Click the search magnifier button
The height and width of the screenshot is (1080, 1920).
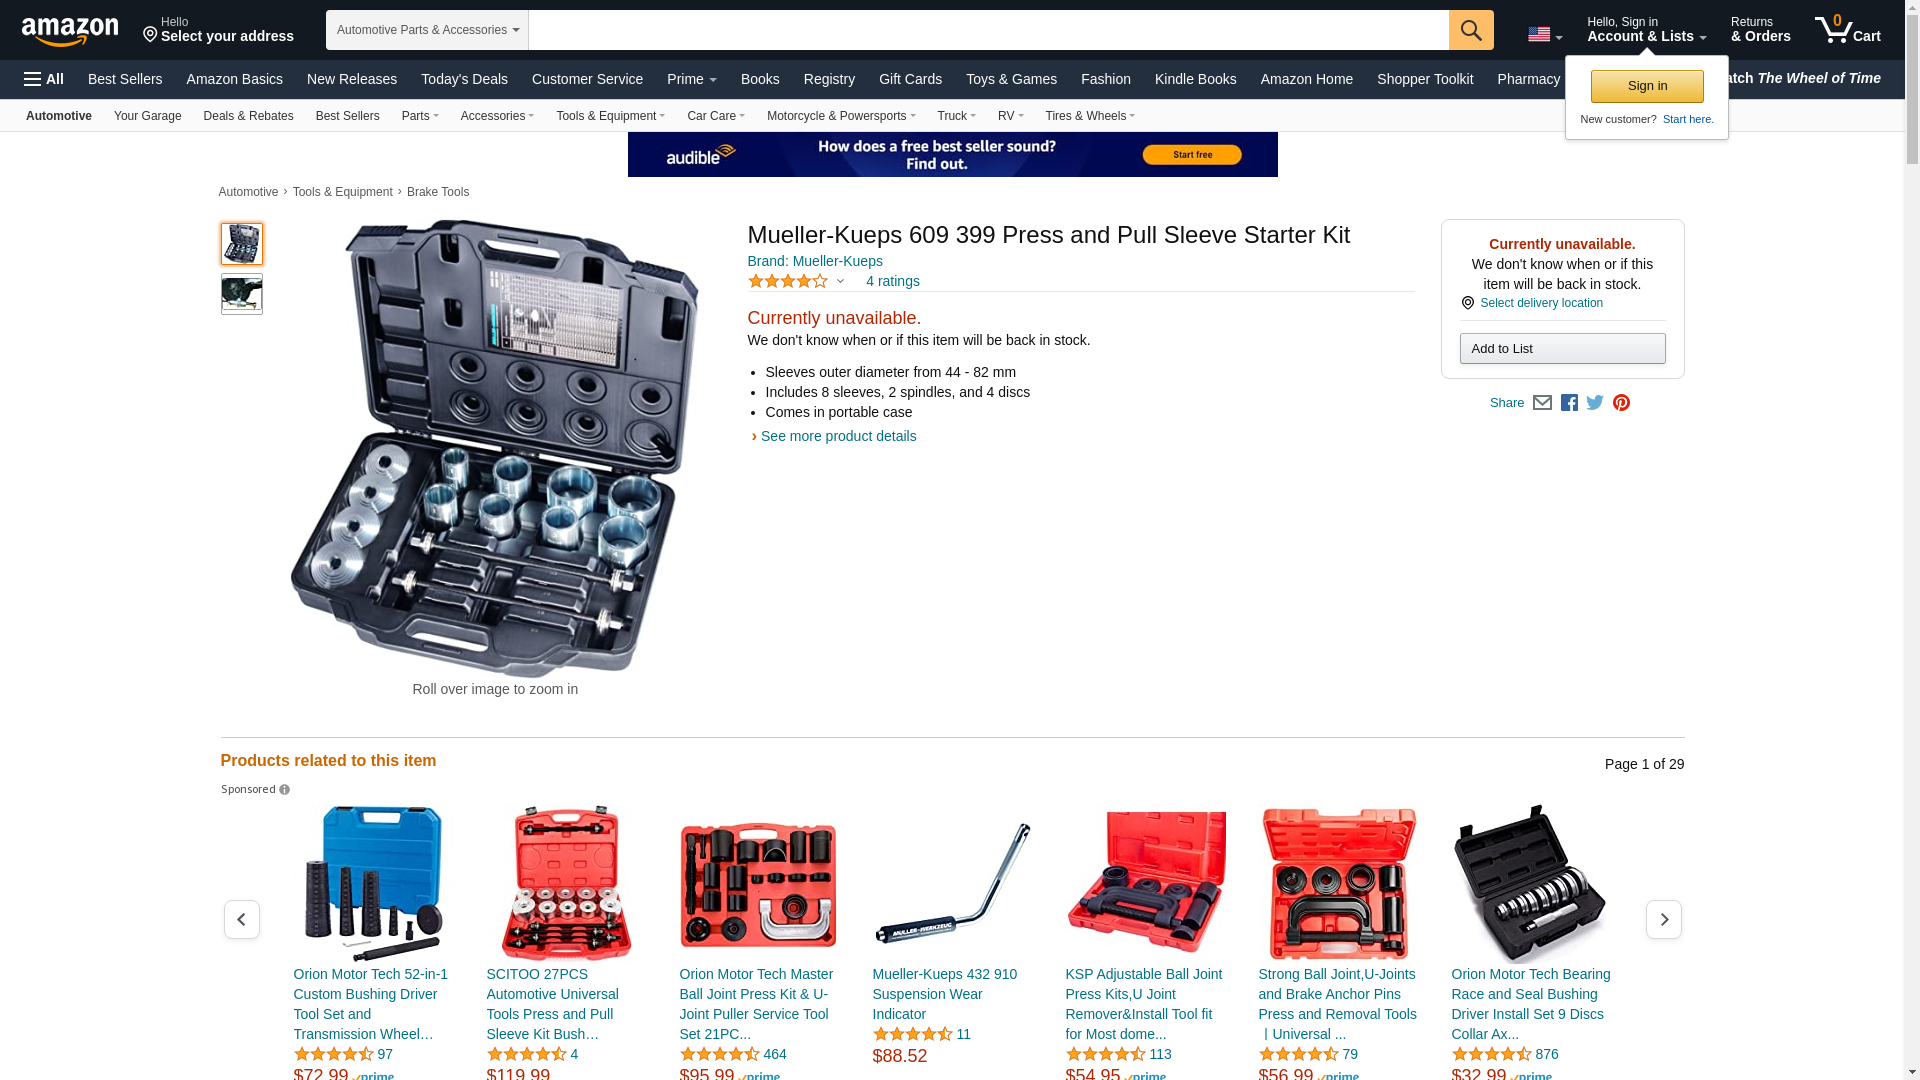pos(1470,30)
